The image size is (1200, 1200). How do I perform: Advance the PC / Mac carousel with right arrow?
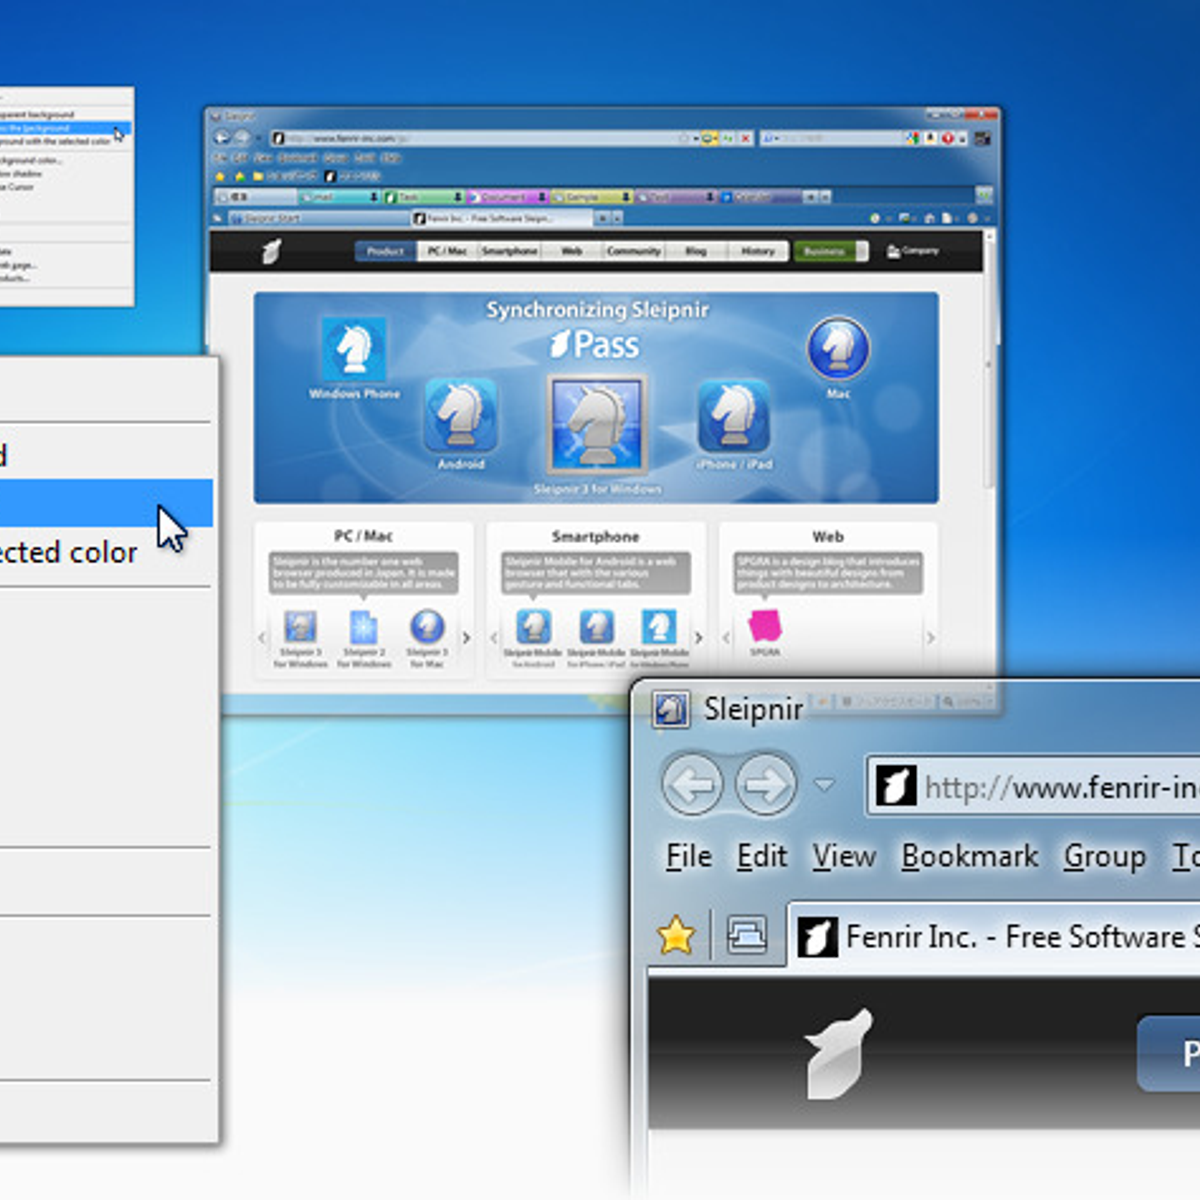[466, 637]
